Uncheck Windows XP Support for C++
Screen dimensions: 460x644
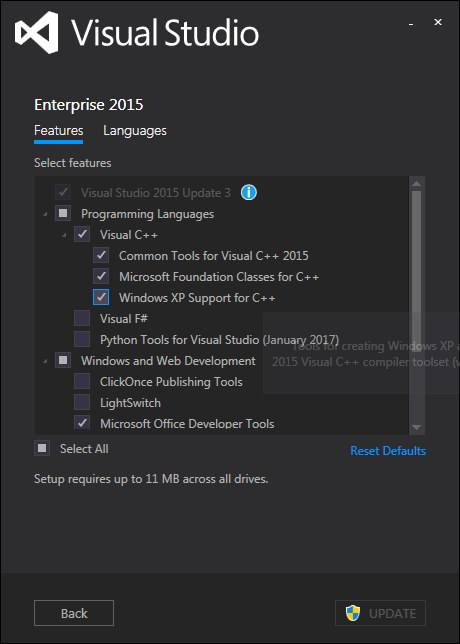click(x=101, y=297)
